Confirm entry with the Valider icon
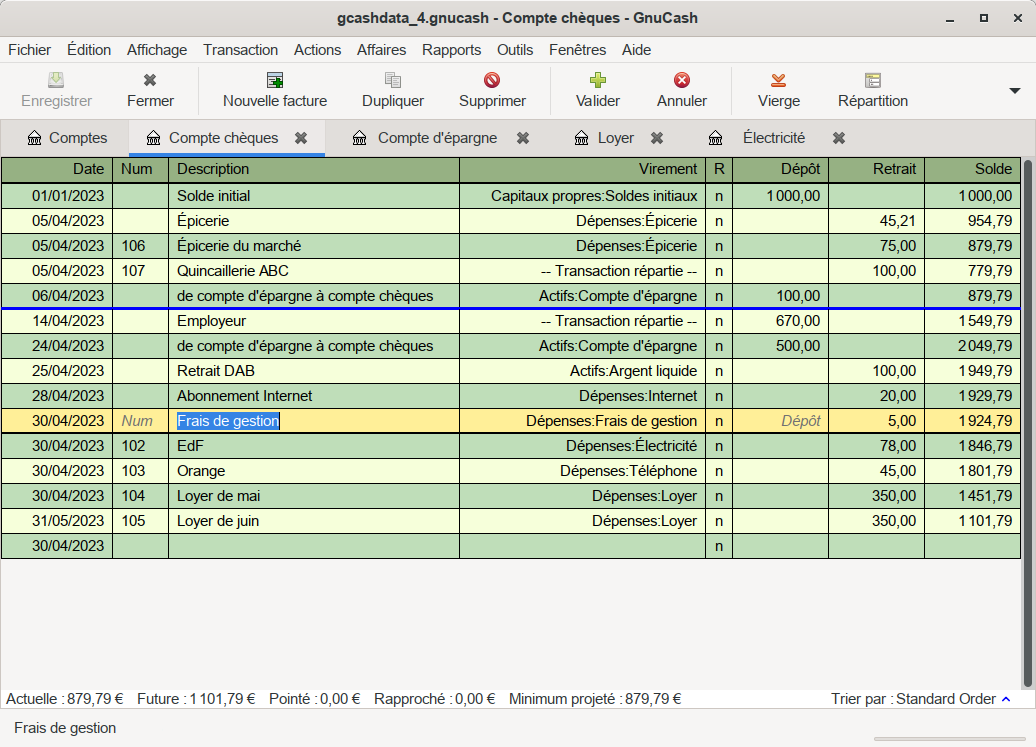This screenshot has height=747, width=1036. pos(597,81)
